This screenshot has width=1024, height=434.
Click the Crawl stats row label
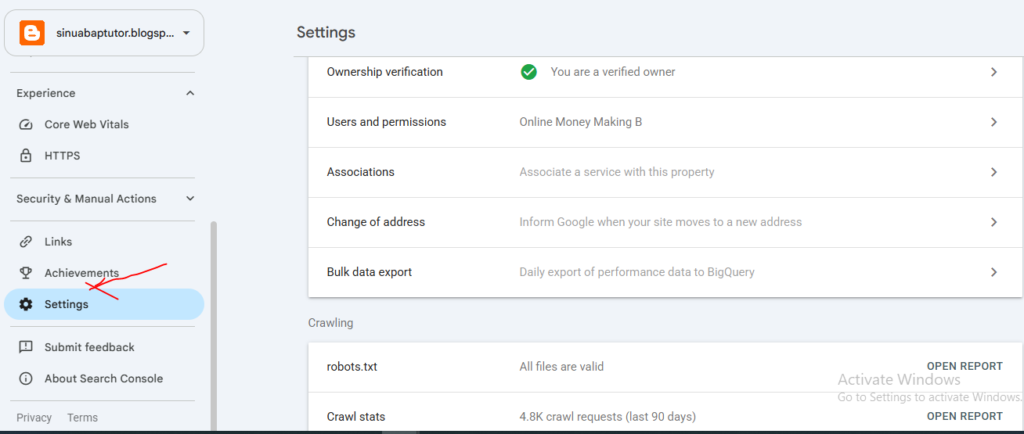click(356, 416)
